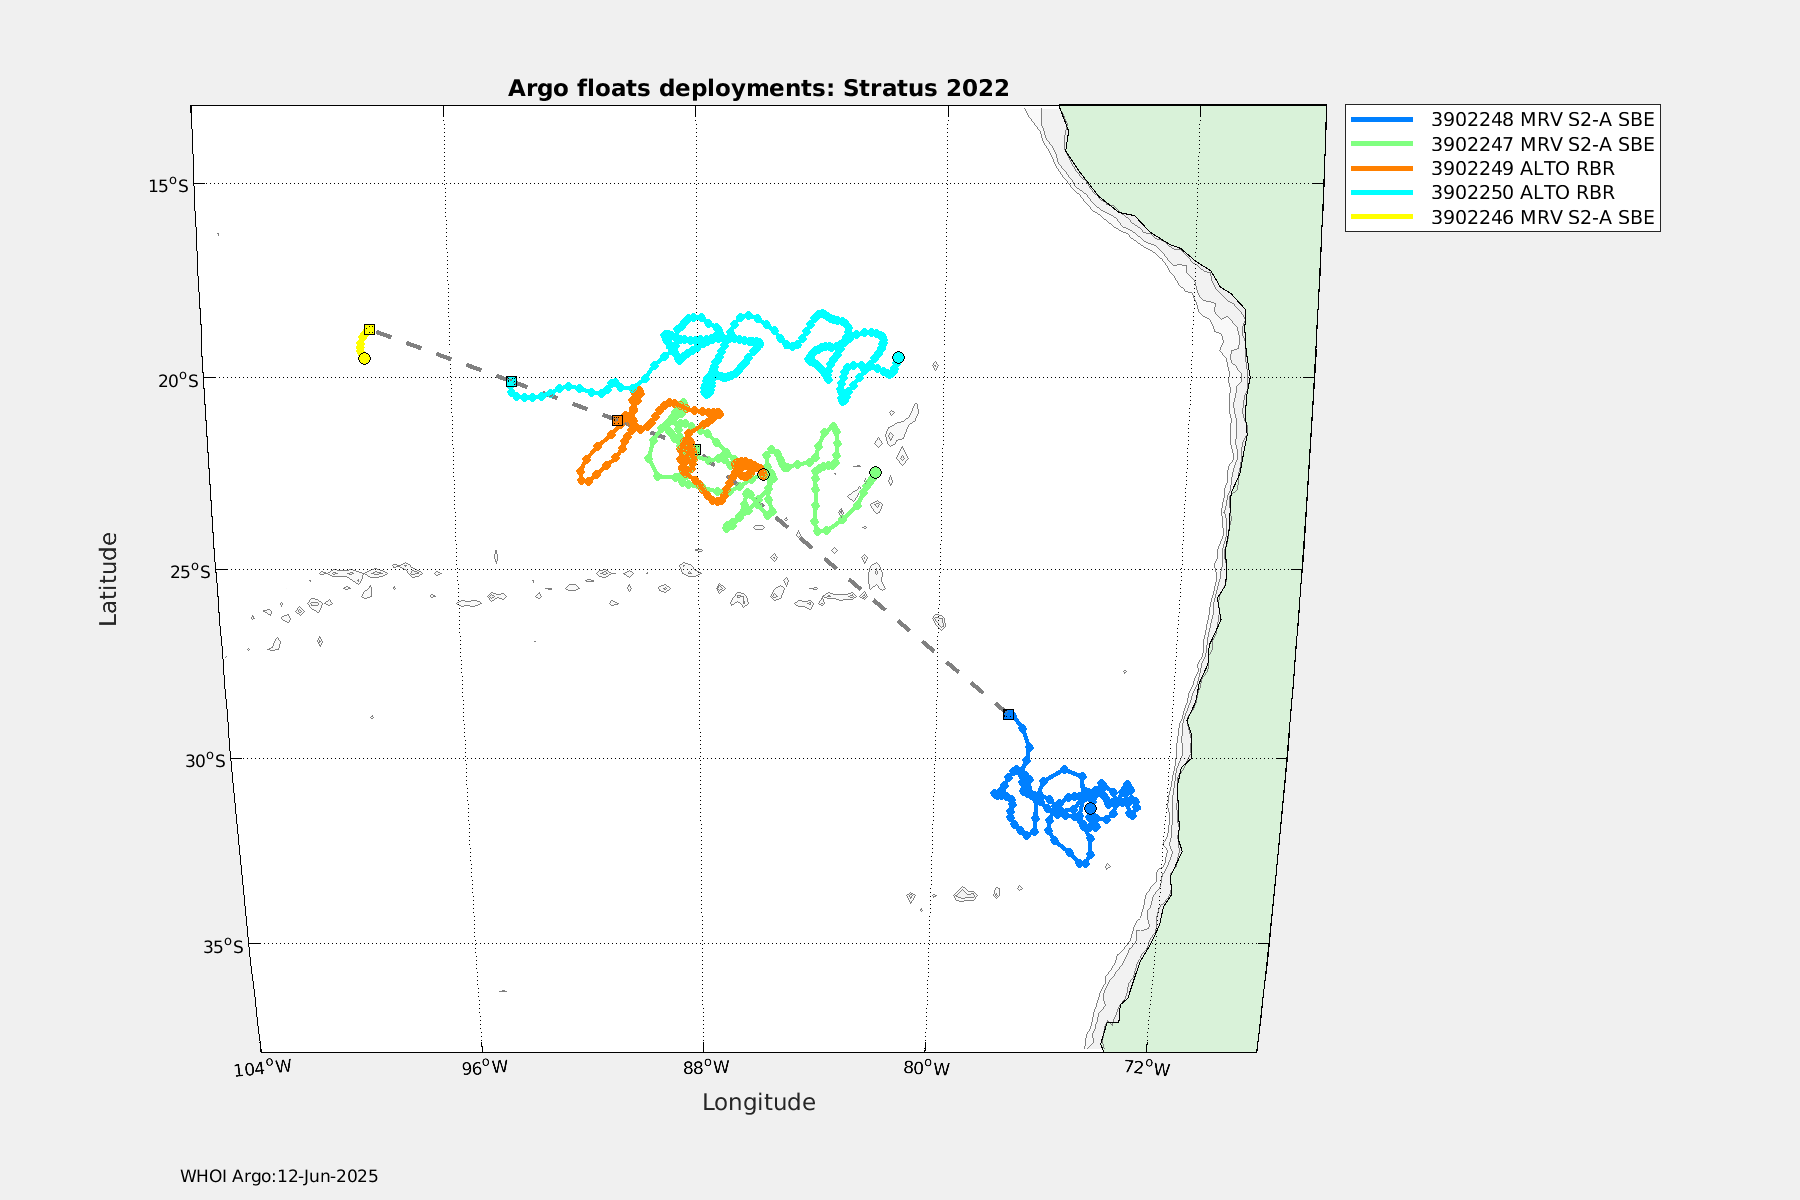Click the 72°W longitude tick label
The width and height of the screenshot is (1800, 1200).
[1146, 1068]
